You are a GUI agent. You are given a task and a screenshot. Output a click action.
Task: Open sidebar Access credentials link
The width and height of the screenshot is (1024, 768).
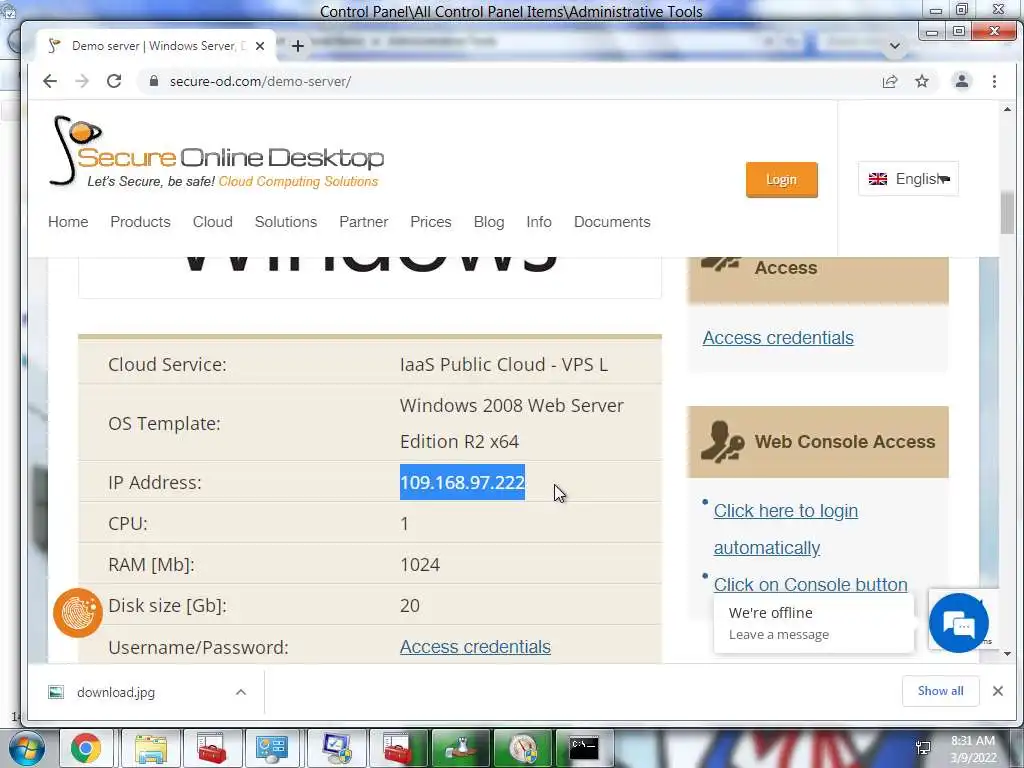tap(778, 338)
